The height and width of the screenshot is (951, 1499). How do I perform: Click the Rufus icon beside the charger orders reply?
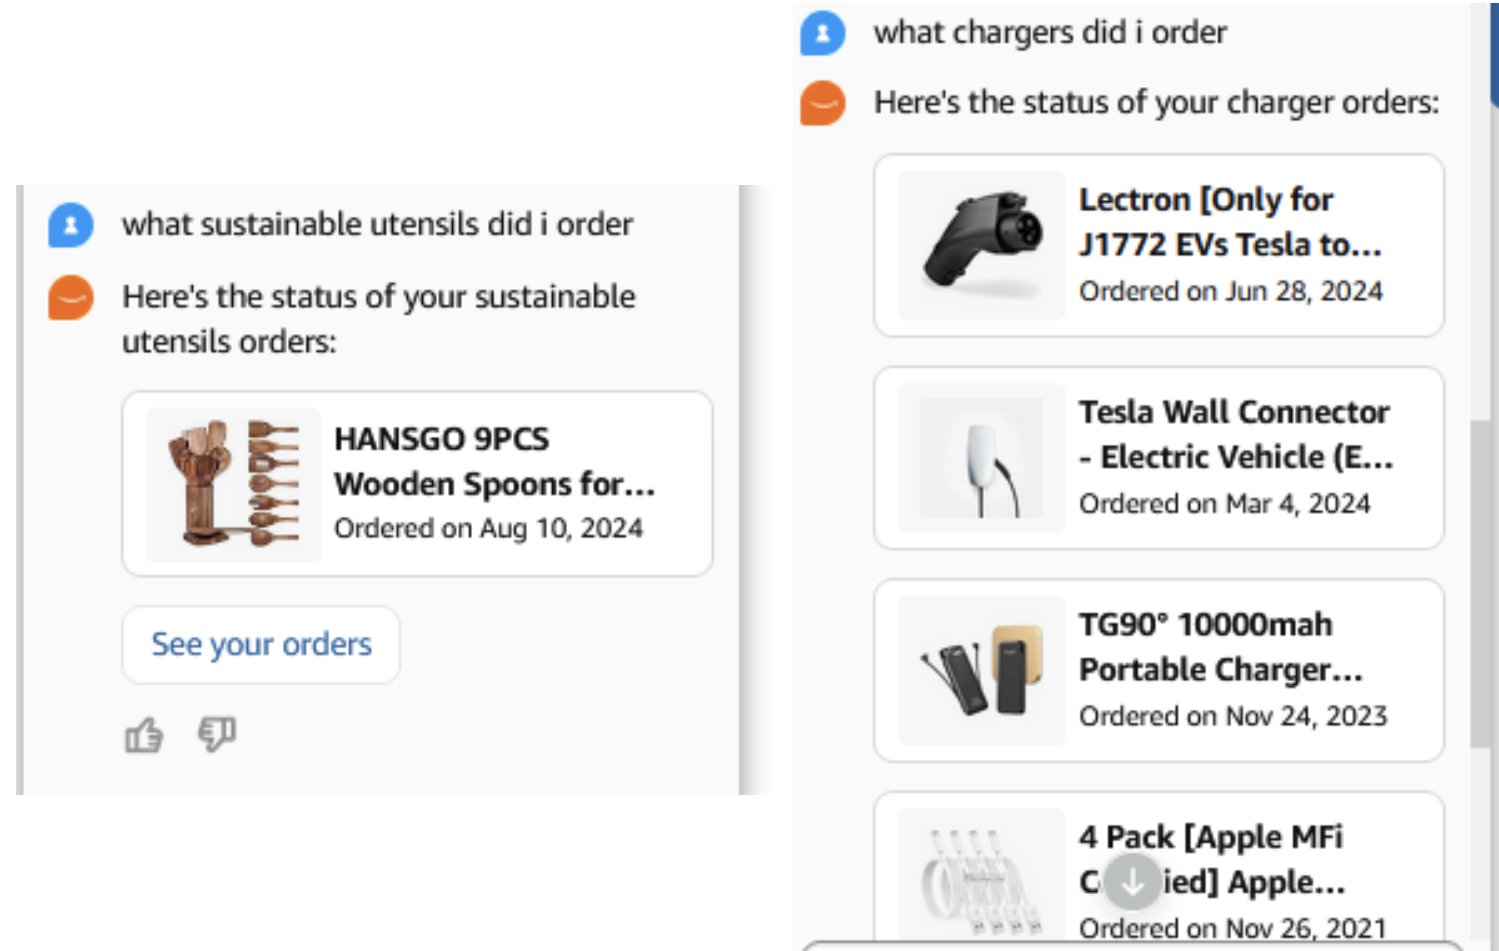(x=822, y=102)
